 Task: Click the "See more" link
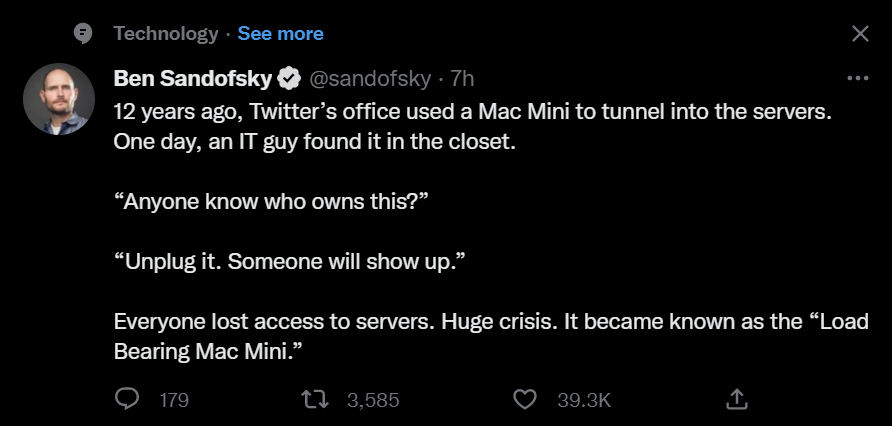[x=280, y=34]
